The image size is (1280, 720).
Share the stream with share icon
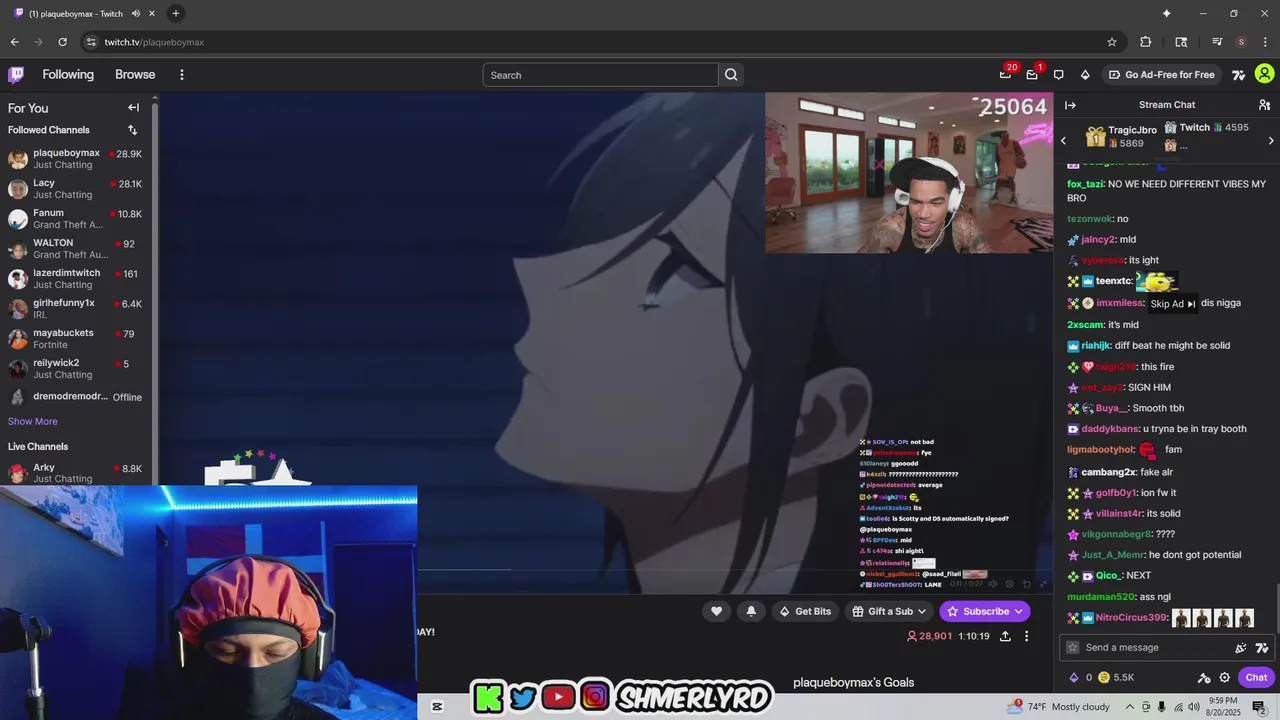[x=1005, y=636]
